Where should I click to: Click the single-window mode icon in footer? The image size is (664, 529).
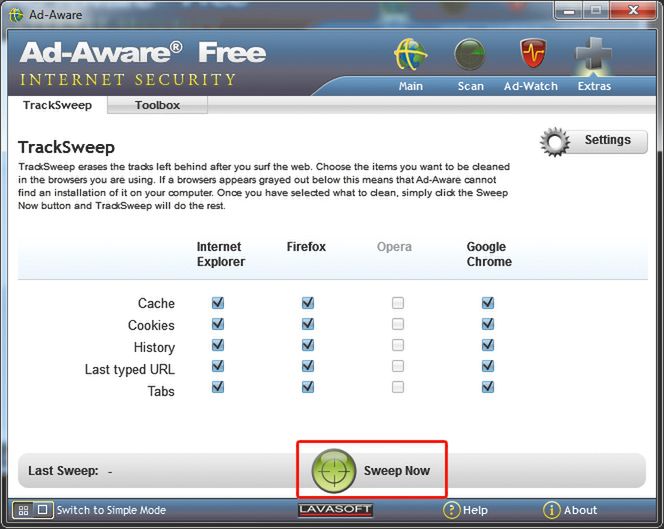(43, 510)
